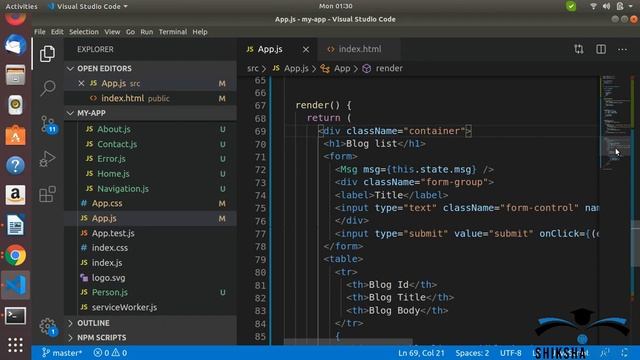The image size is (640, 360).
Task: Open More Actions ellipsis in editor
Action: (622, 49)
